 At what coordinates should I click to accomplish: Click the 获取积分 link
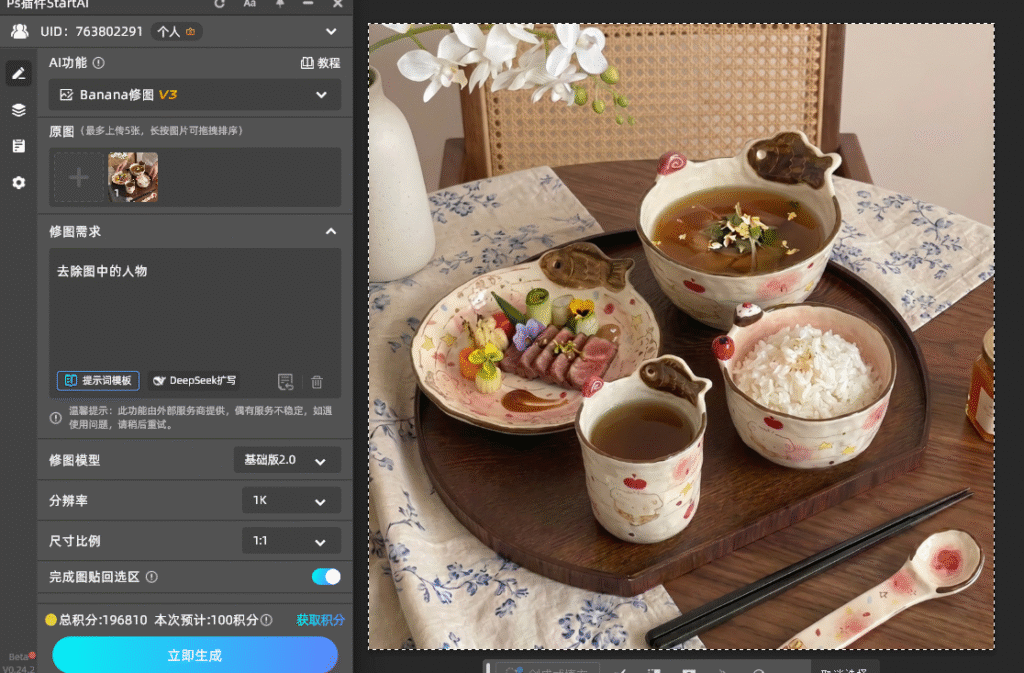(x=320, y=619)
